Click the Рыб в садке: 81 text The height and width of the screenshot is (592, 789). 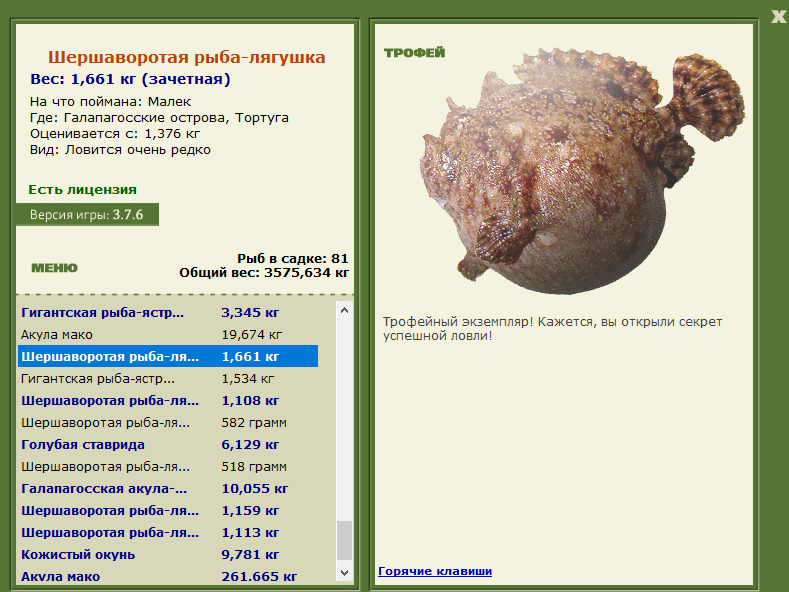click(293, 259)
